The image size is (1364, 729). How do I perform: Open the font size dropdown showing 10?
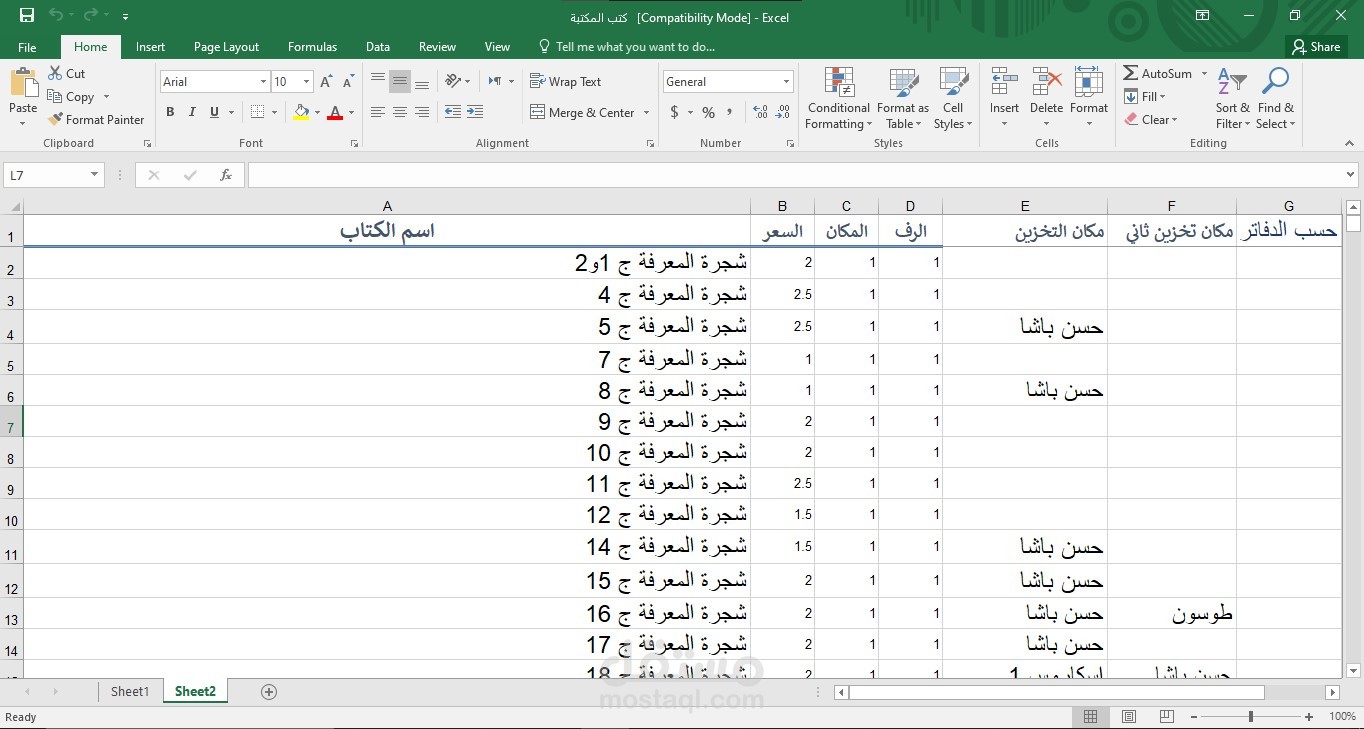(x=307, y=82)
